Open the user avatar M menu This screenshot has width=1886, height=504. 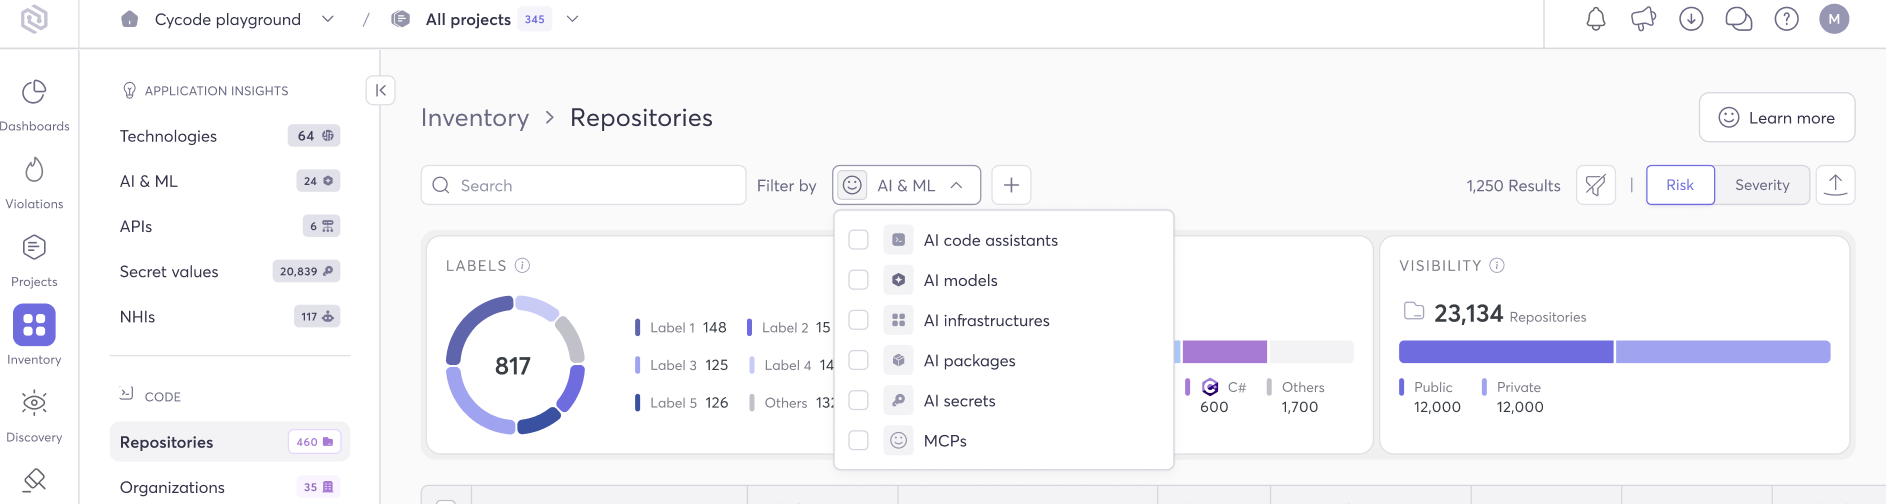1834,19
